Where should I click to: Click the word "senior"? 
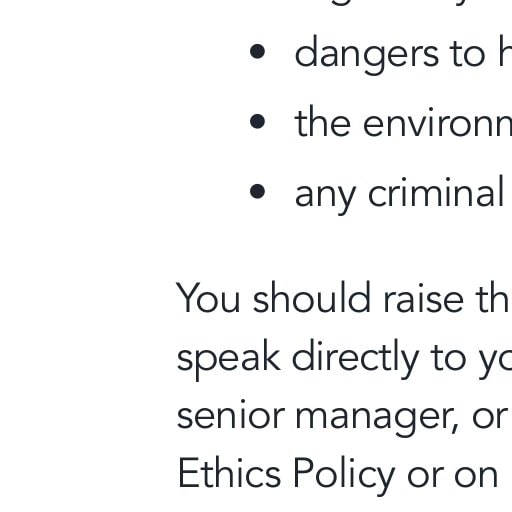(231, 415)
